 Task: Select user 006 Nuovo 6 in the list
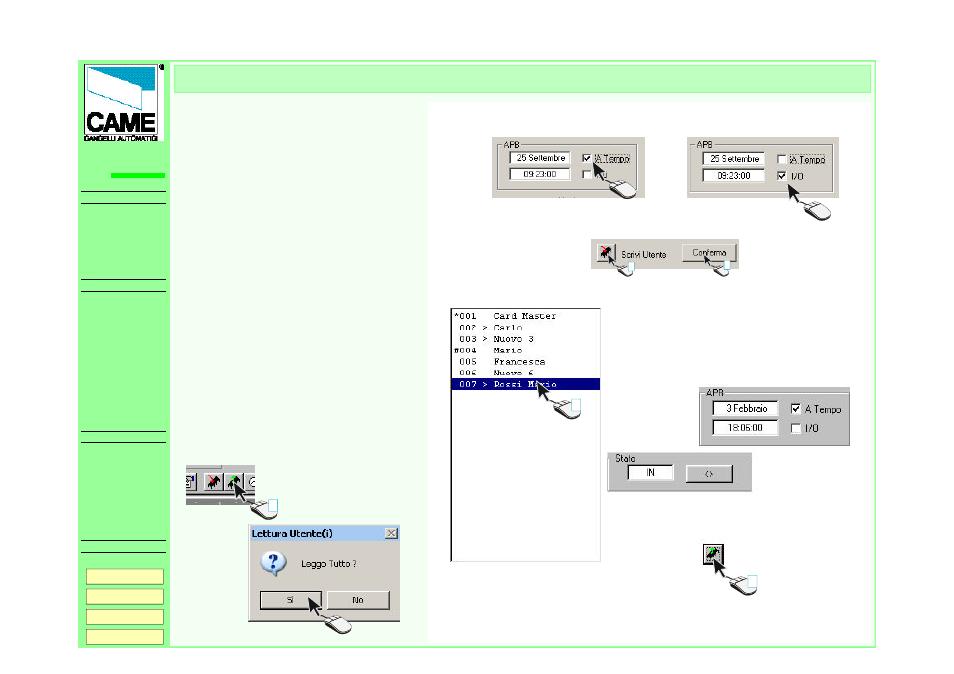[x=526, y=373]
